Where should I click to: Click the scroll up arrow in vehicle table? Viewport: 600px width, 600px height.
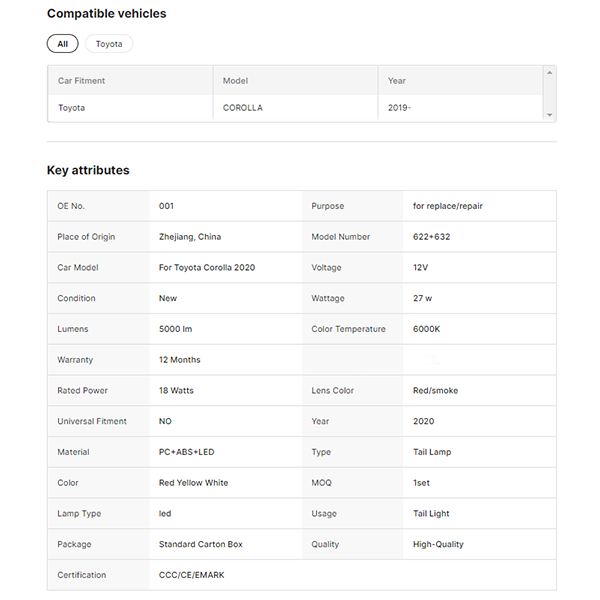click(x=549, y=72)
